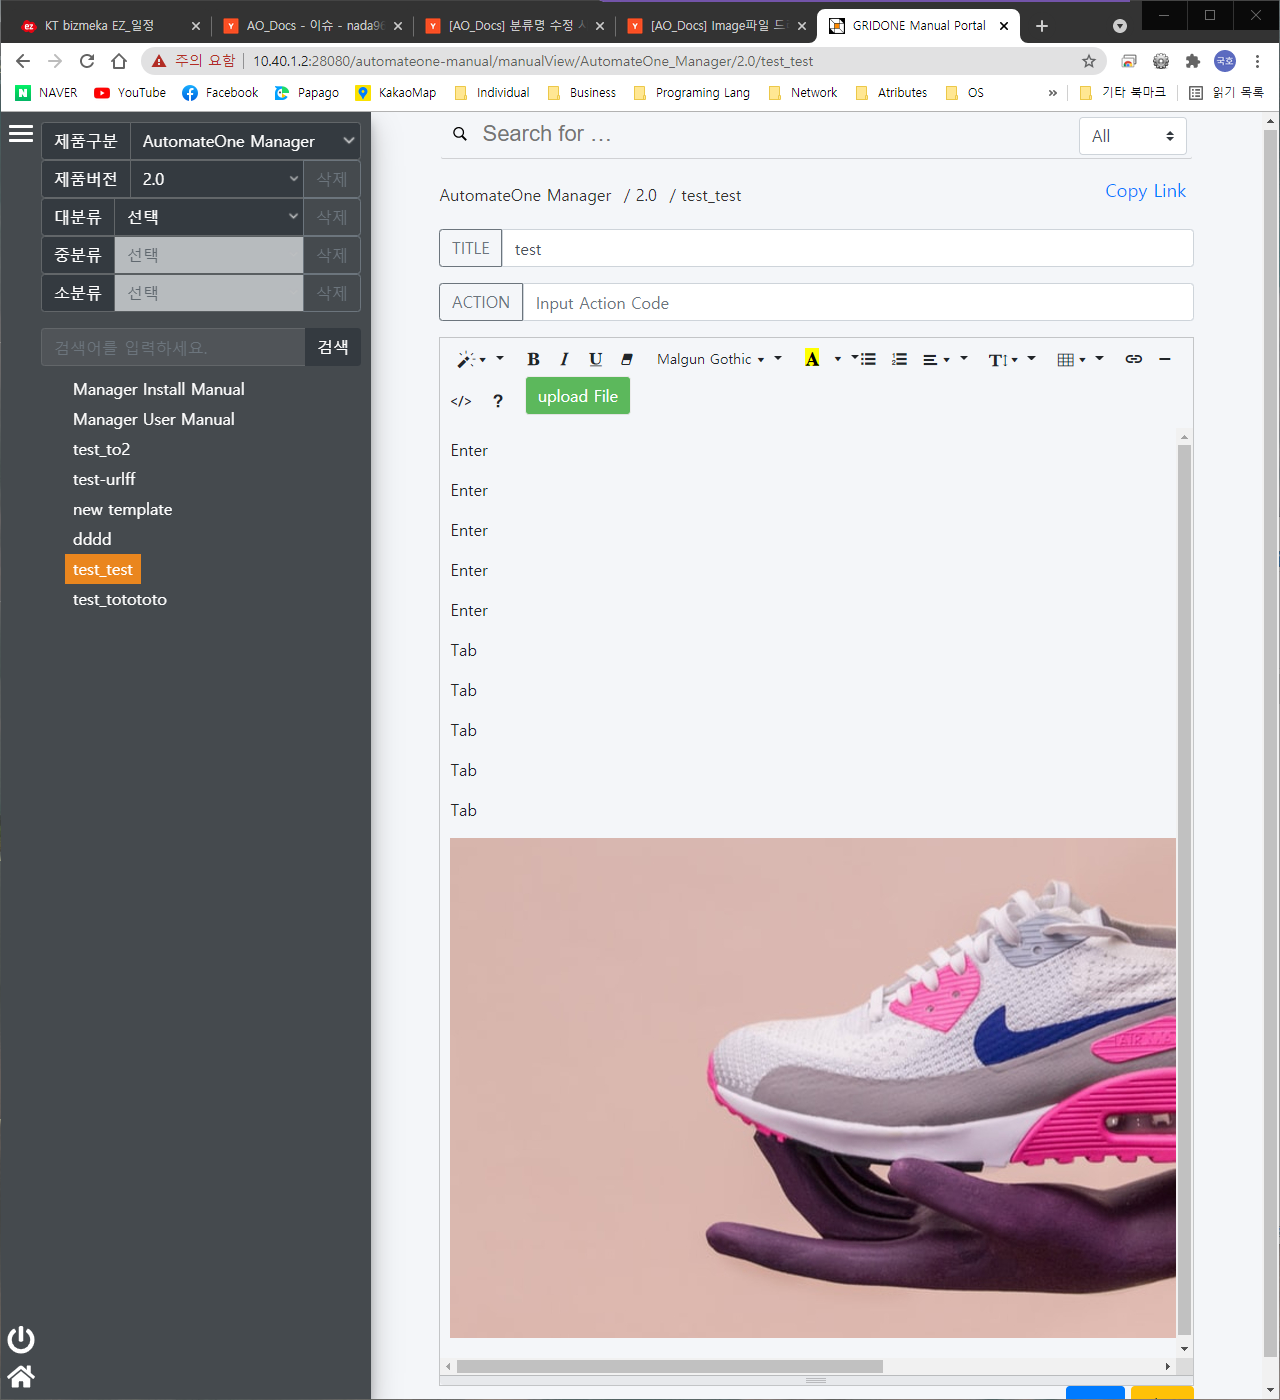
Task: Select test_totototo document in sidebar list
Action: 120,599
